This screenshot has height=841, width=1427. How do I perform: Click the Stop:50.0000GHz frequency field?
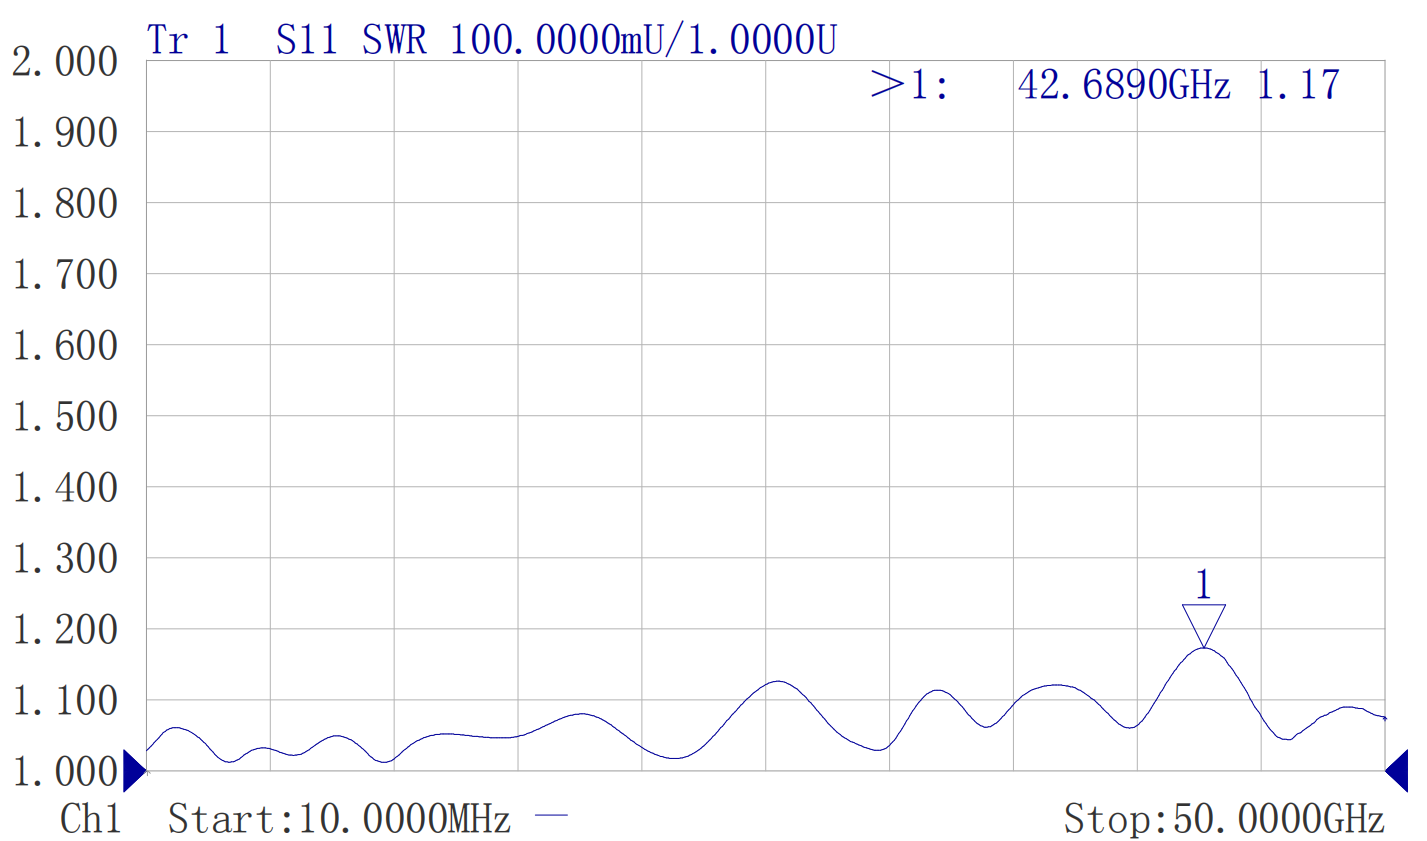[x=1224, y=819]
